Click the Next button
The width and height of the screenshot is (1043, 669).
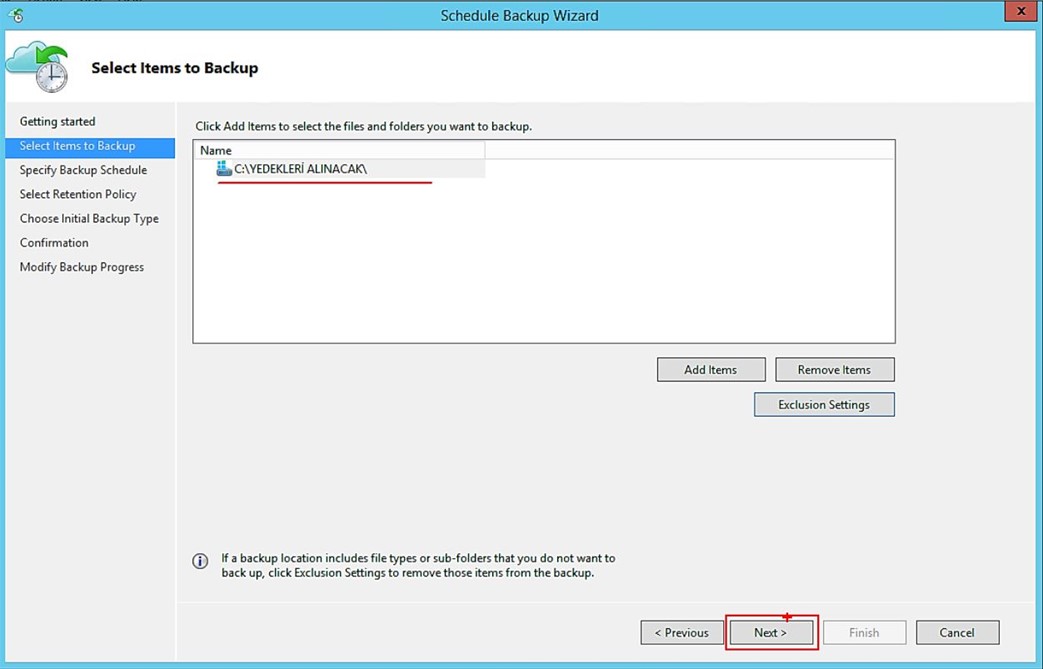(771, 632)
